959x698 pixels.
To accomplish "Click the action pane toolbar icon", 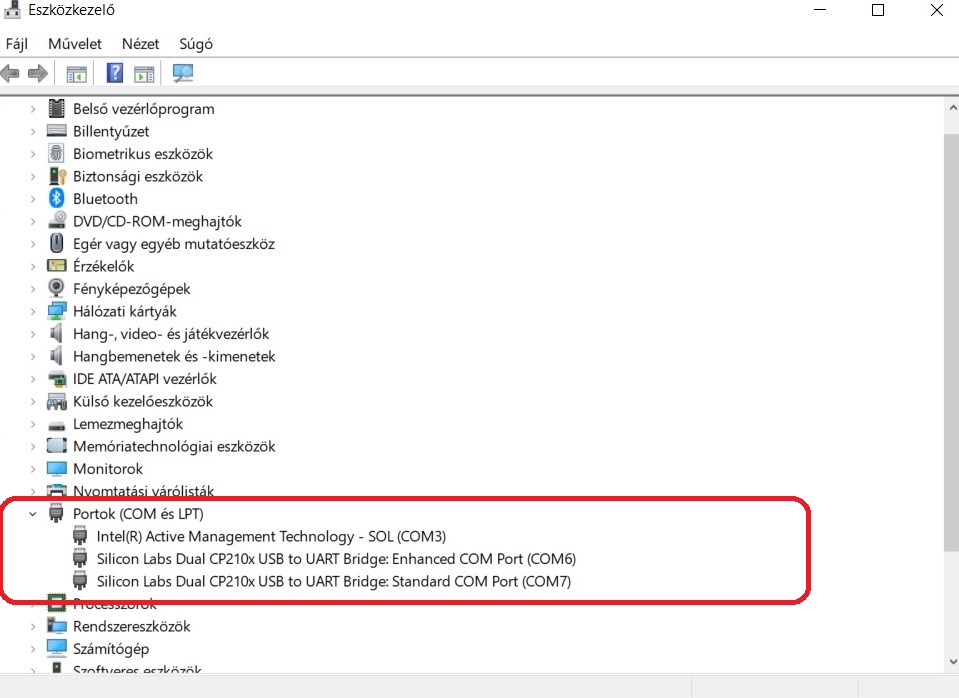I will [144, 73].
